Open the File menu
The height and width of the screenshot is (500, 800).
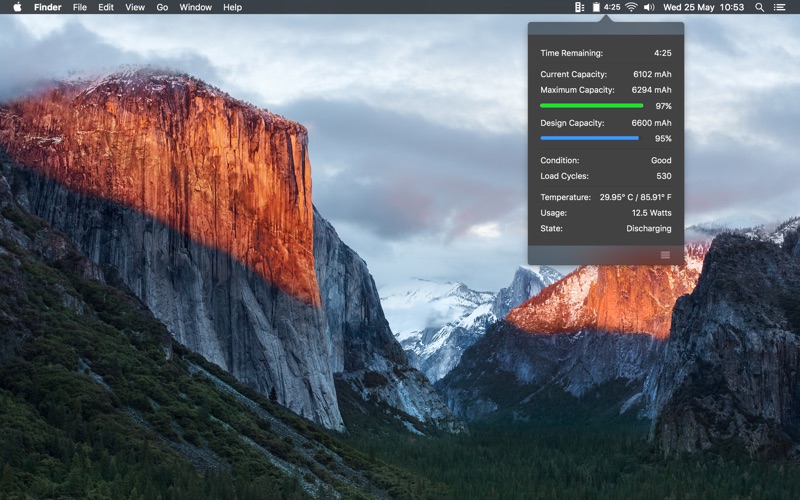point(80,7)
